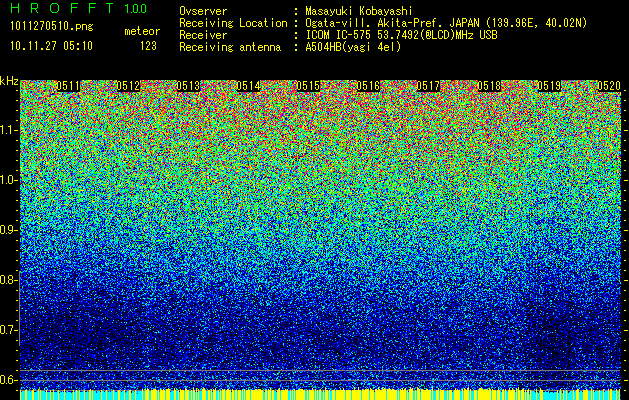This screenshot has height=400, width=629.
Task: Select the ICOM IC-575 53.7492 MHz USB text
Action: click(x=401, y=35)
